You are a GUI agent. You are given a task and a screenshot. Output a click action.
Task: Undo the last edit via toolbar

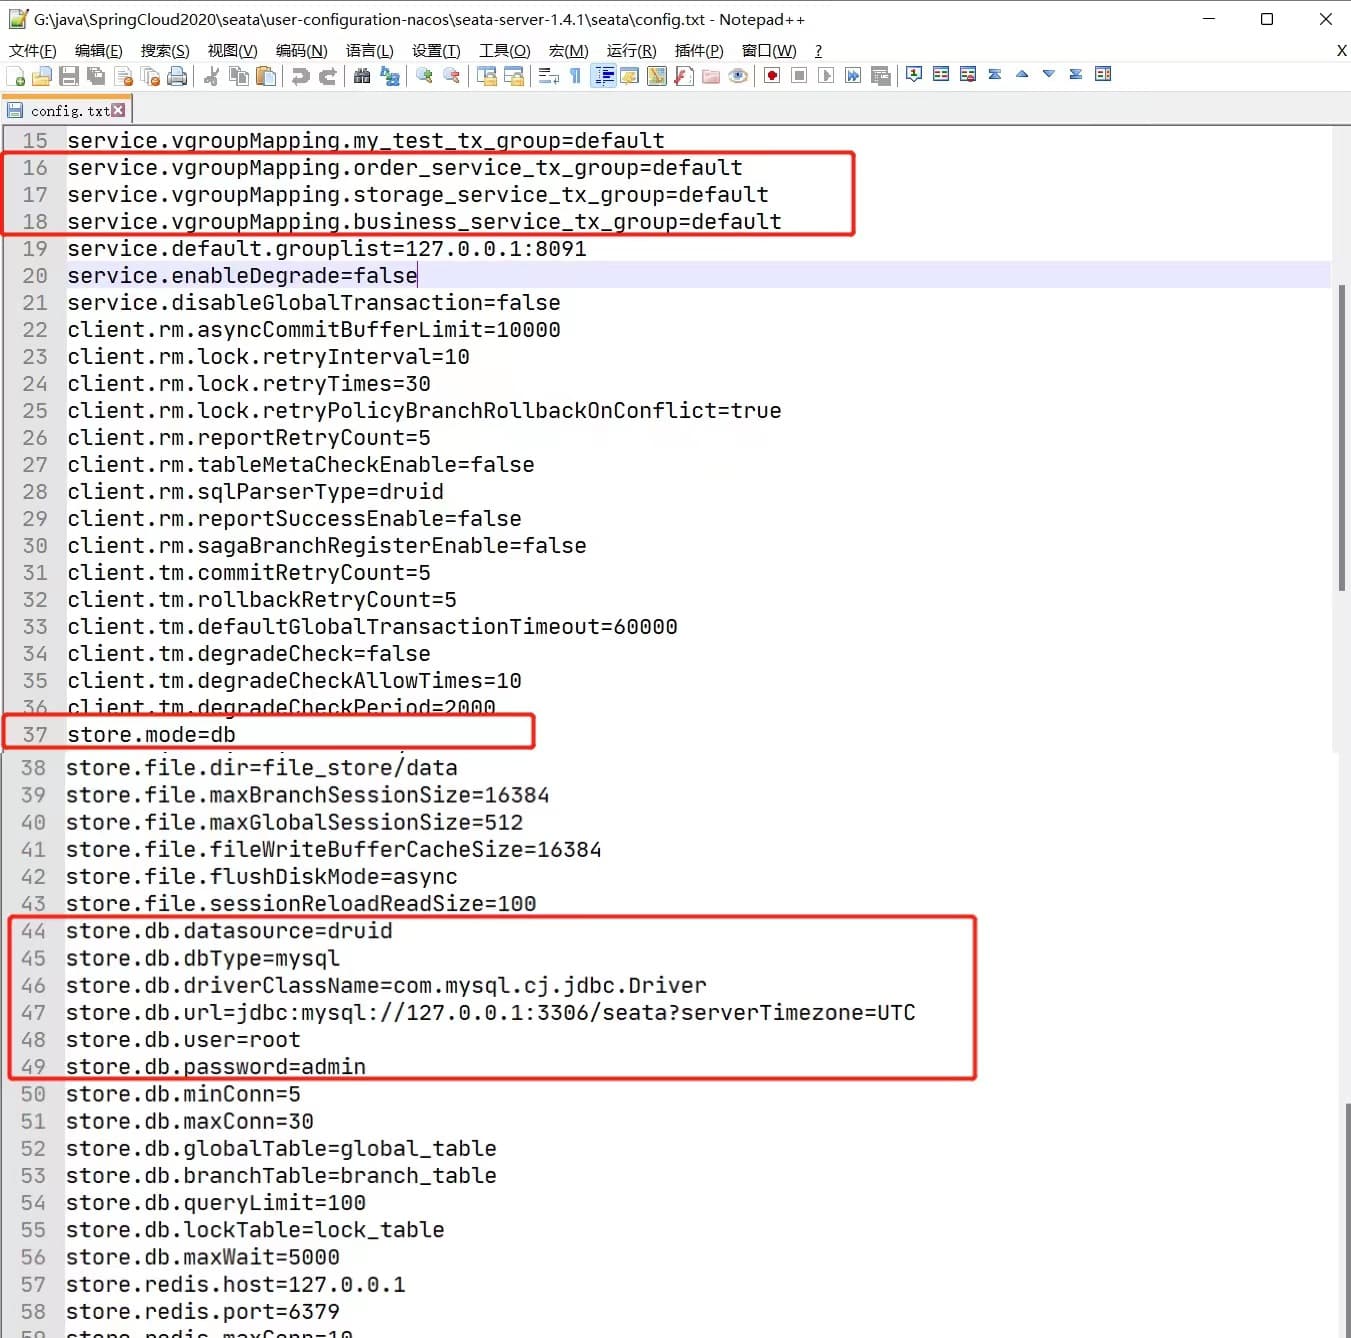[300, 76]
